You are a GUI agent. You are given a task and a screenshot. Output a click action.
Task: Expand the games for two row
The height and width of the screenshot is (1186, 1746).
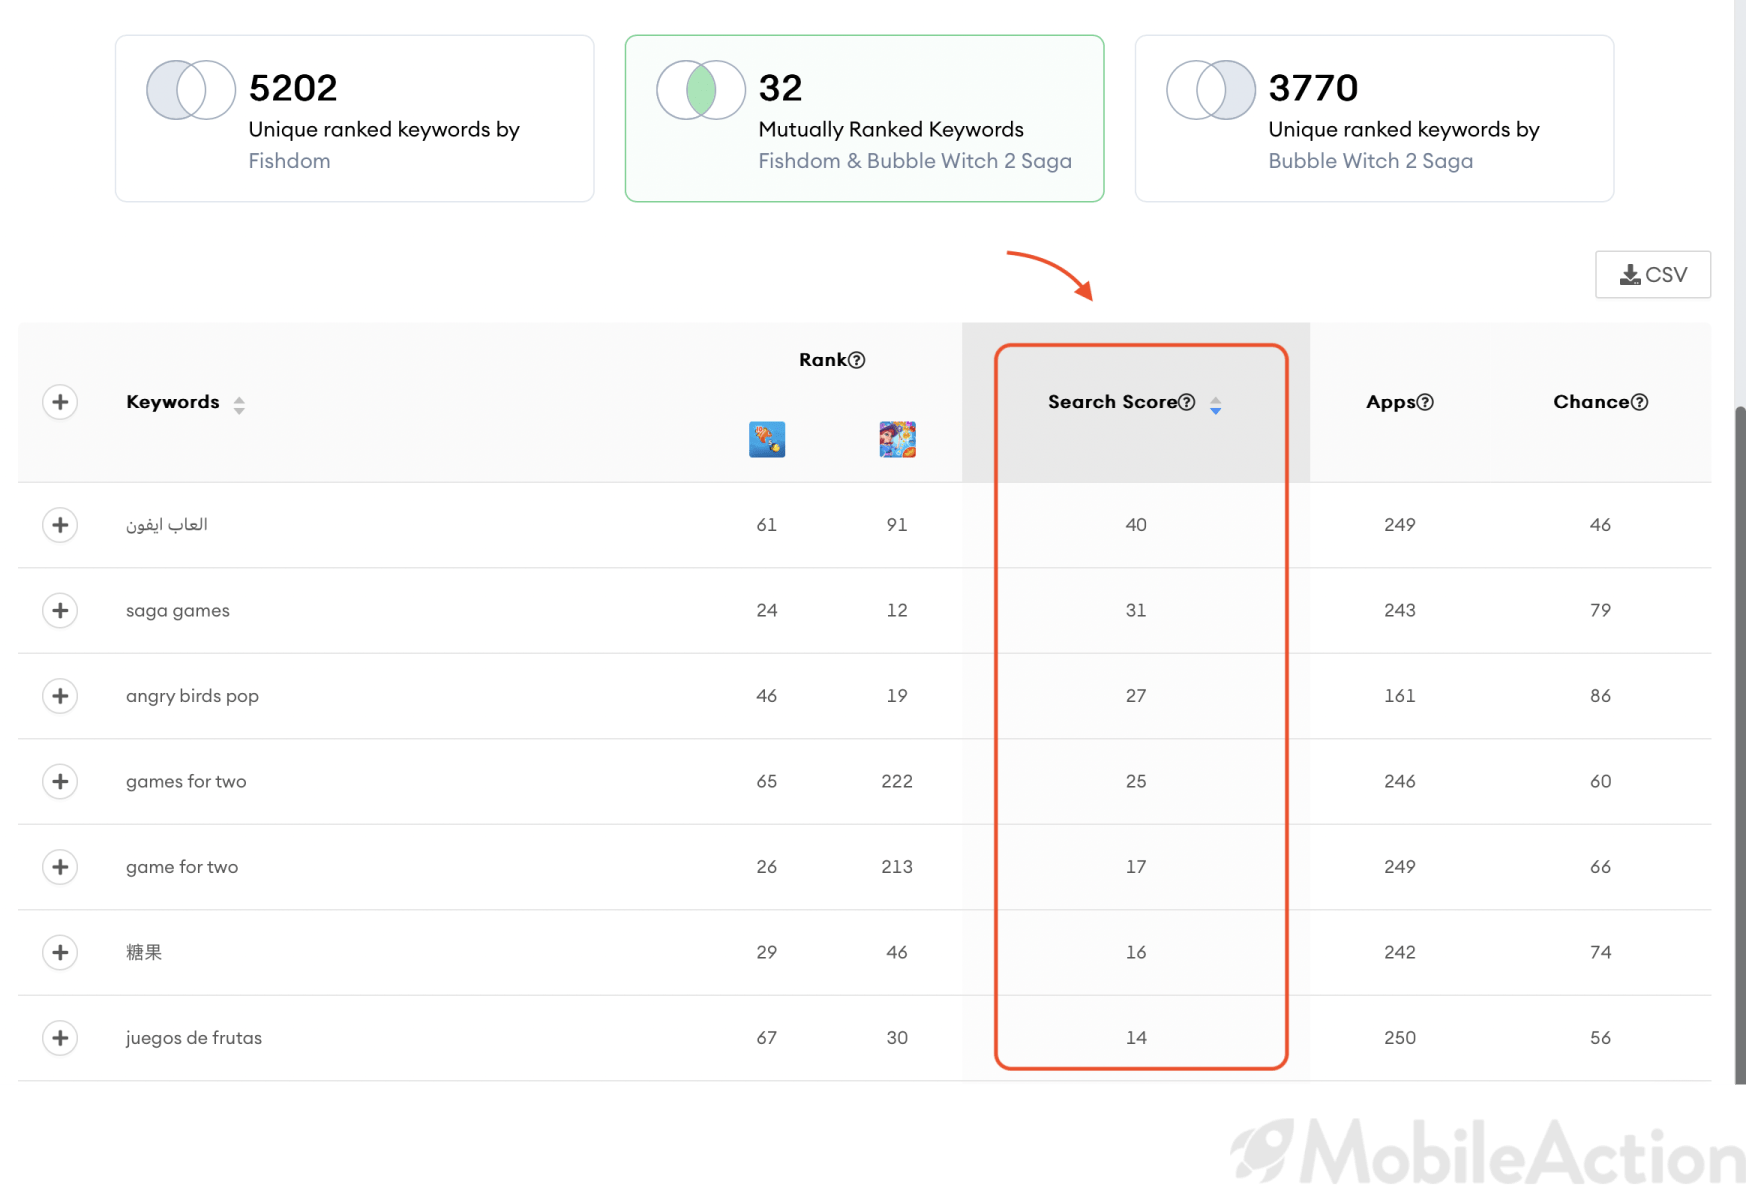60,781
